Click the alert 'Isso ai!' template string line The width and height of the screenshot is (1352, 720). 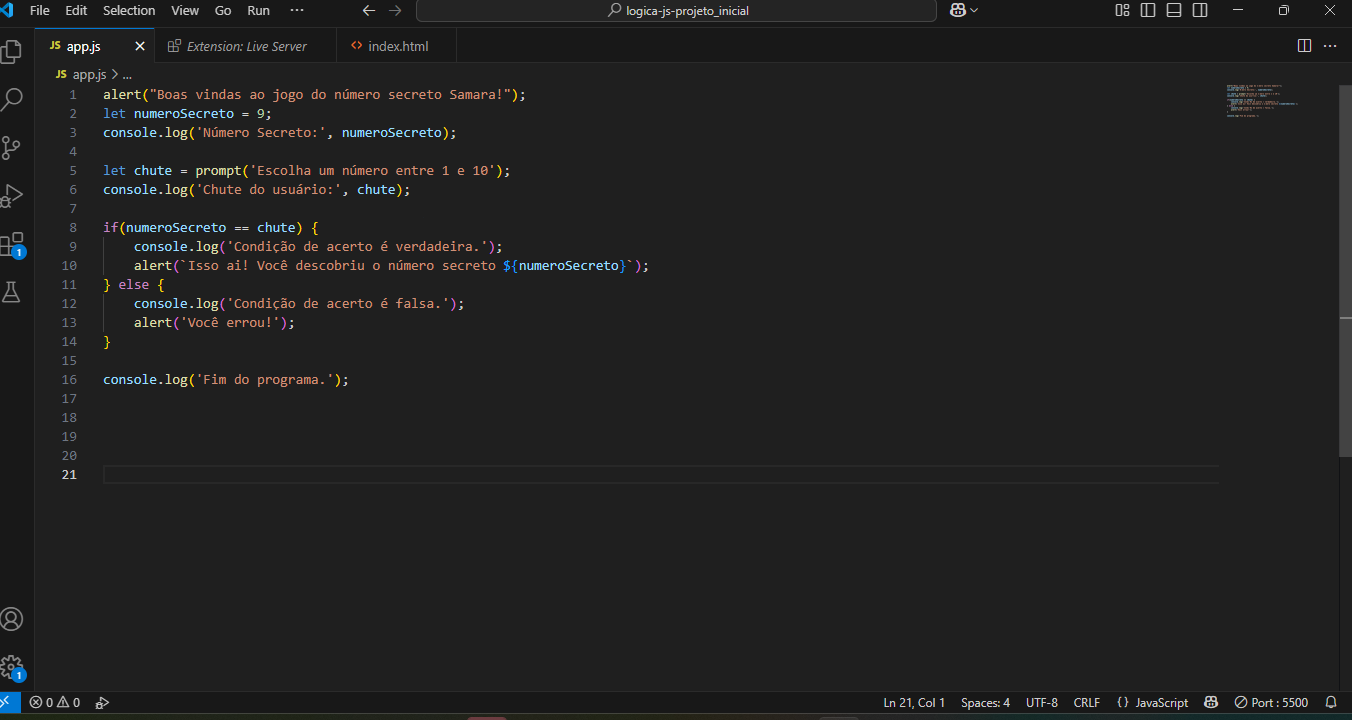click(x=392, y=266)
